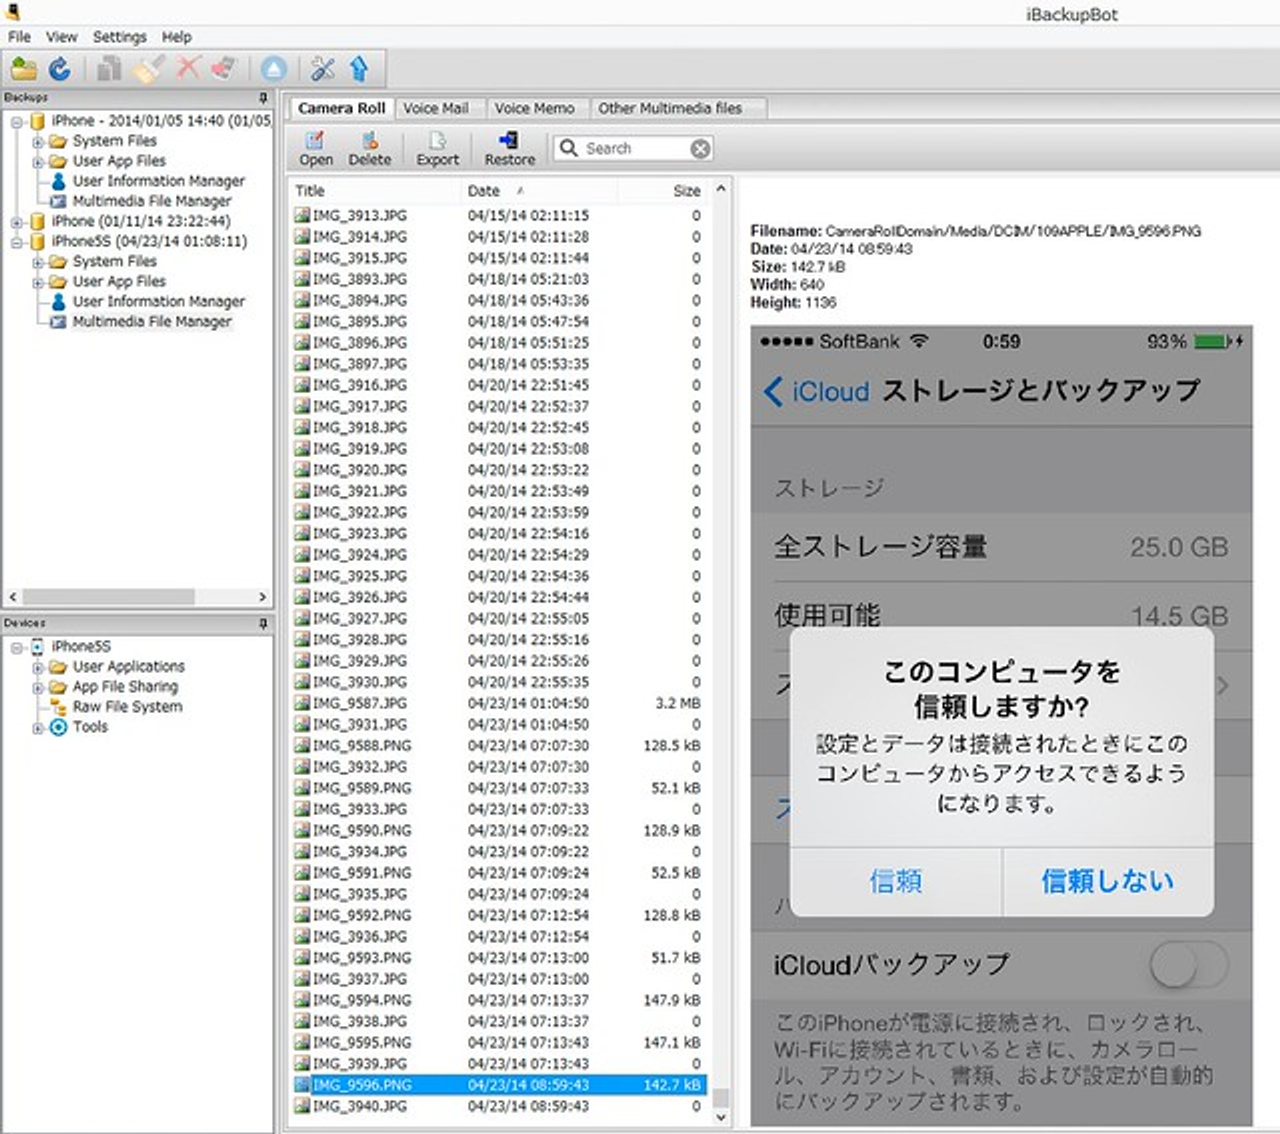The image size is (1280, 1134).
Task: Expand User App Files under iPhone 2014/01/05 backup
Action: 37,161
